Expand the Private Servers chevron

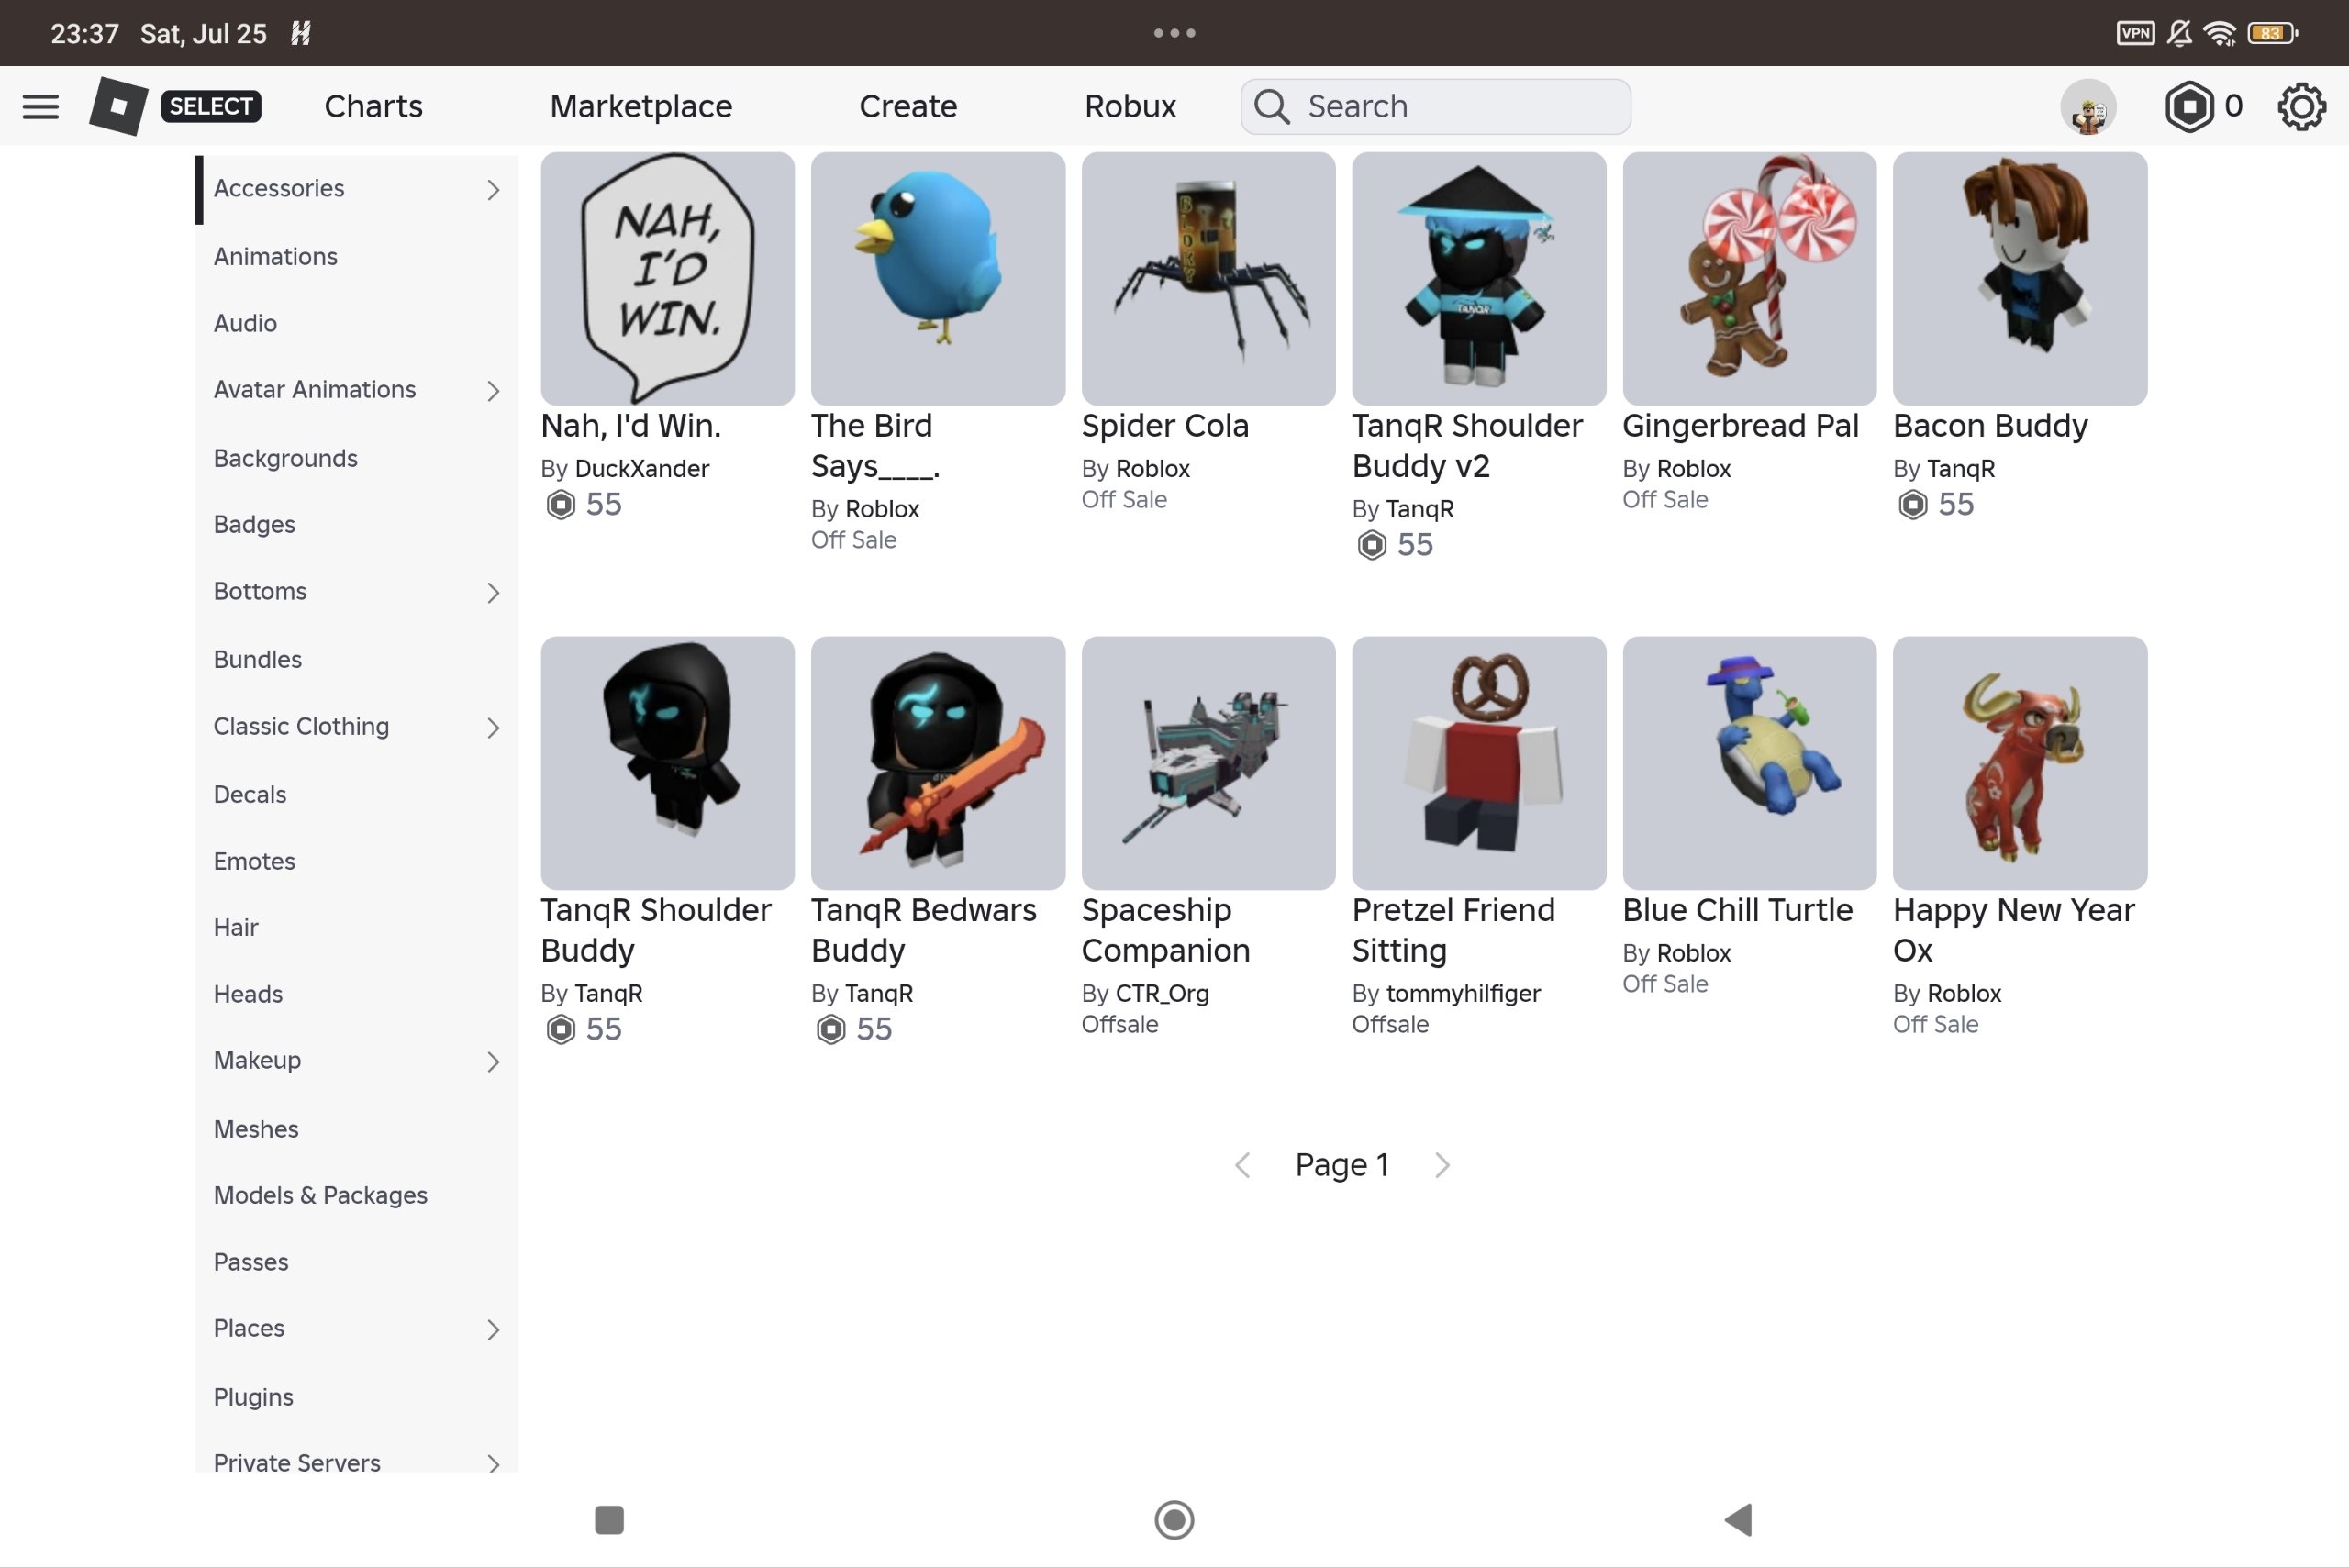tap(493, 1464)
